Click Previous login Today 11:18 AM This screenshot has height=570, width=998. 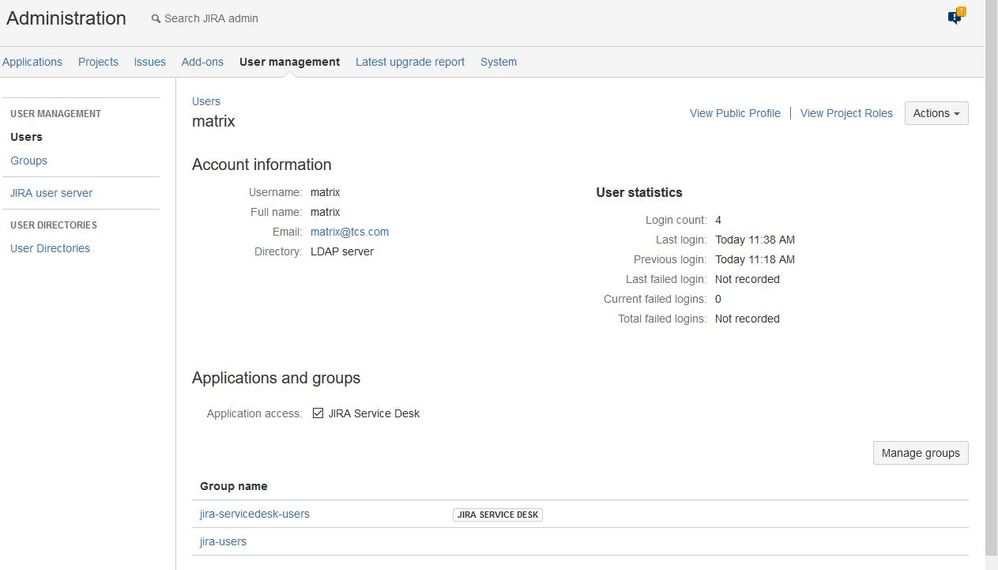(x=754, y=260)
